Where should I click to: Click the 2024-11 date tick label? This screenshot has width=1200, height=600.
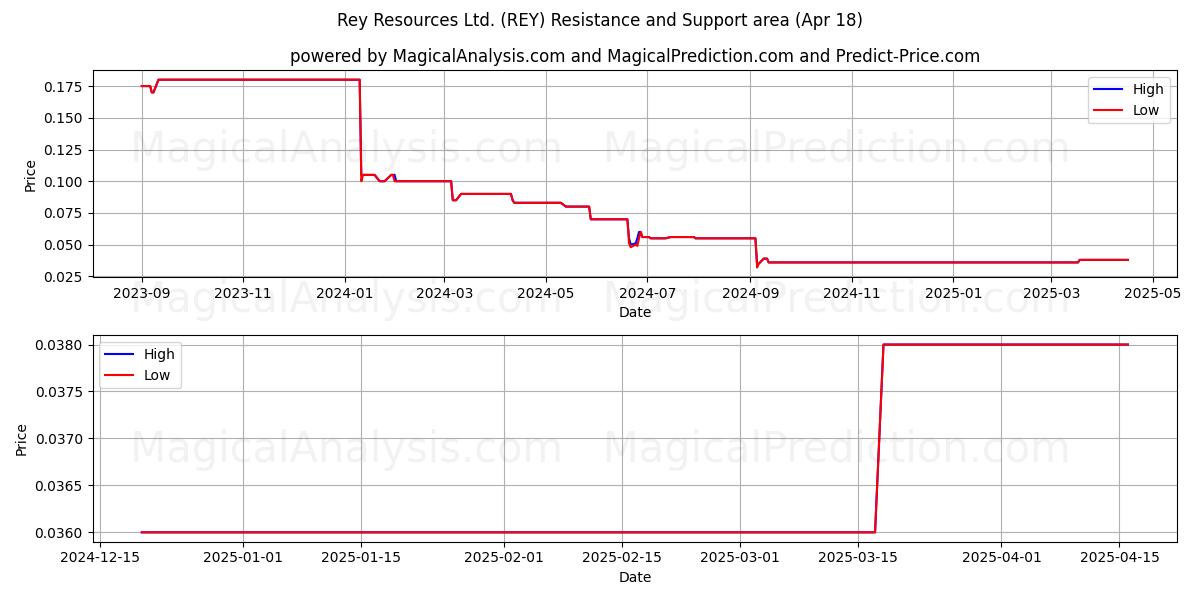point(850,293)
